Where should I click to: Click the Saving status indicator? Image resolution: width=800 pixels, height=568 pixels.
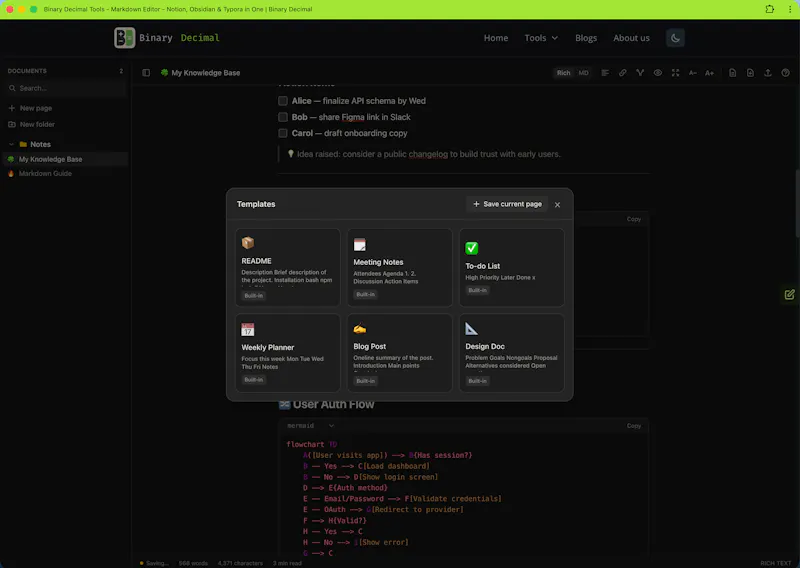point(154,563)
